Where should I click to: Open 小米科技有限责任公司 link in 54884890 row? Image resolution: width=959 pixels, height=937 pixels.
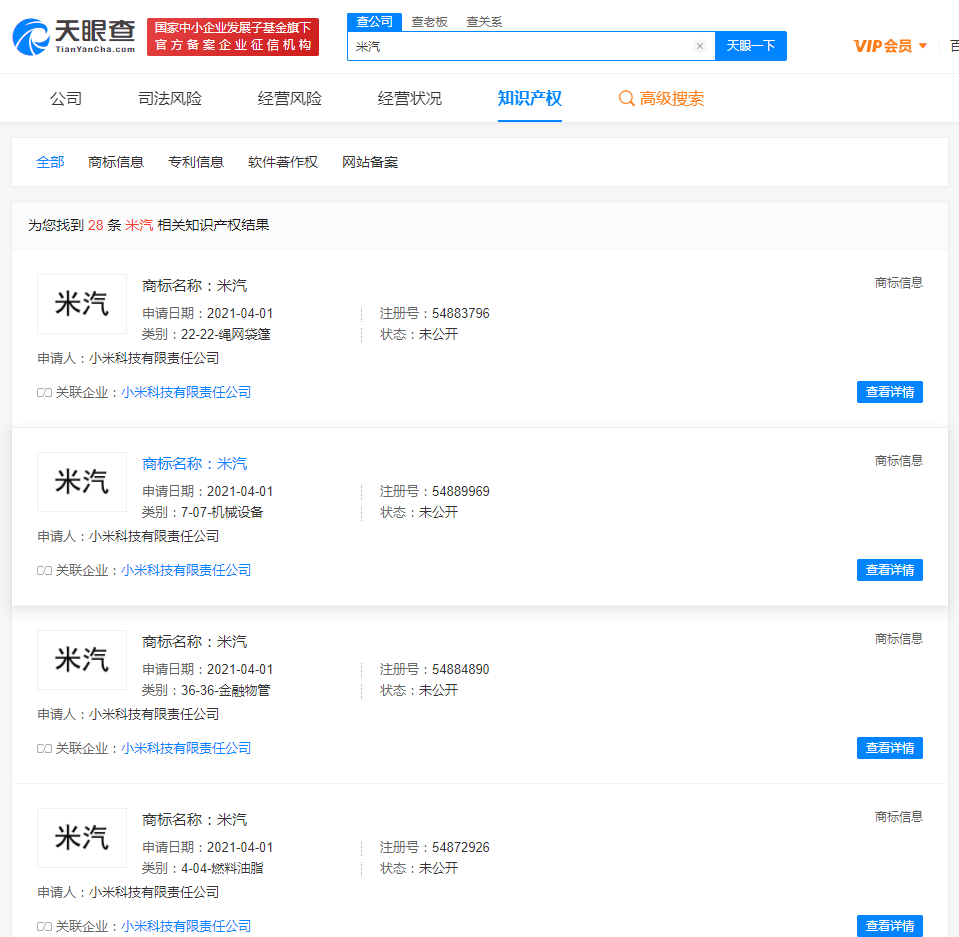click(186, 749)
